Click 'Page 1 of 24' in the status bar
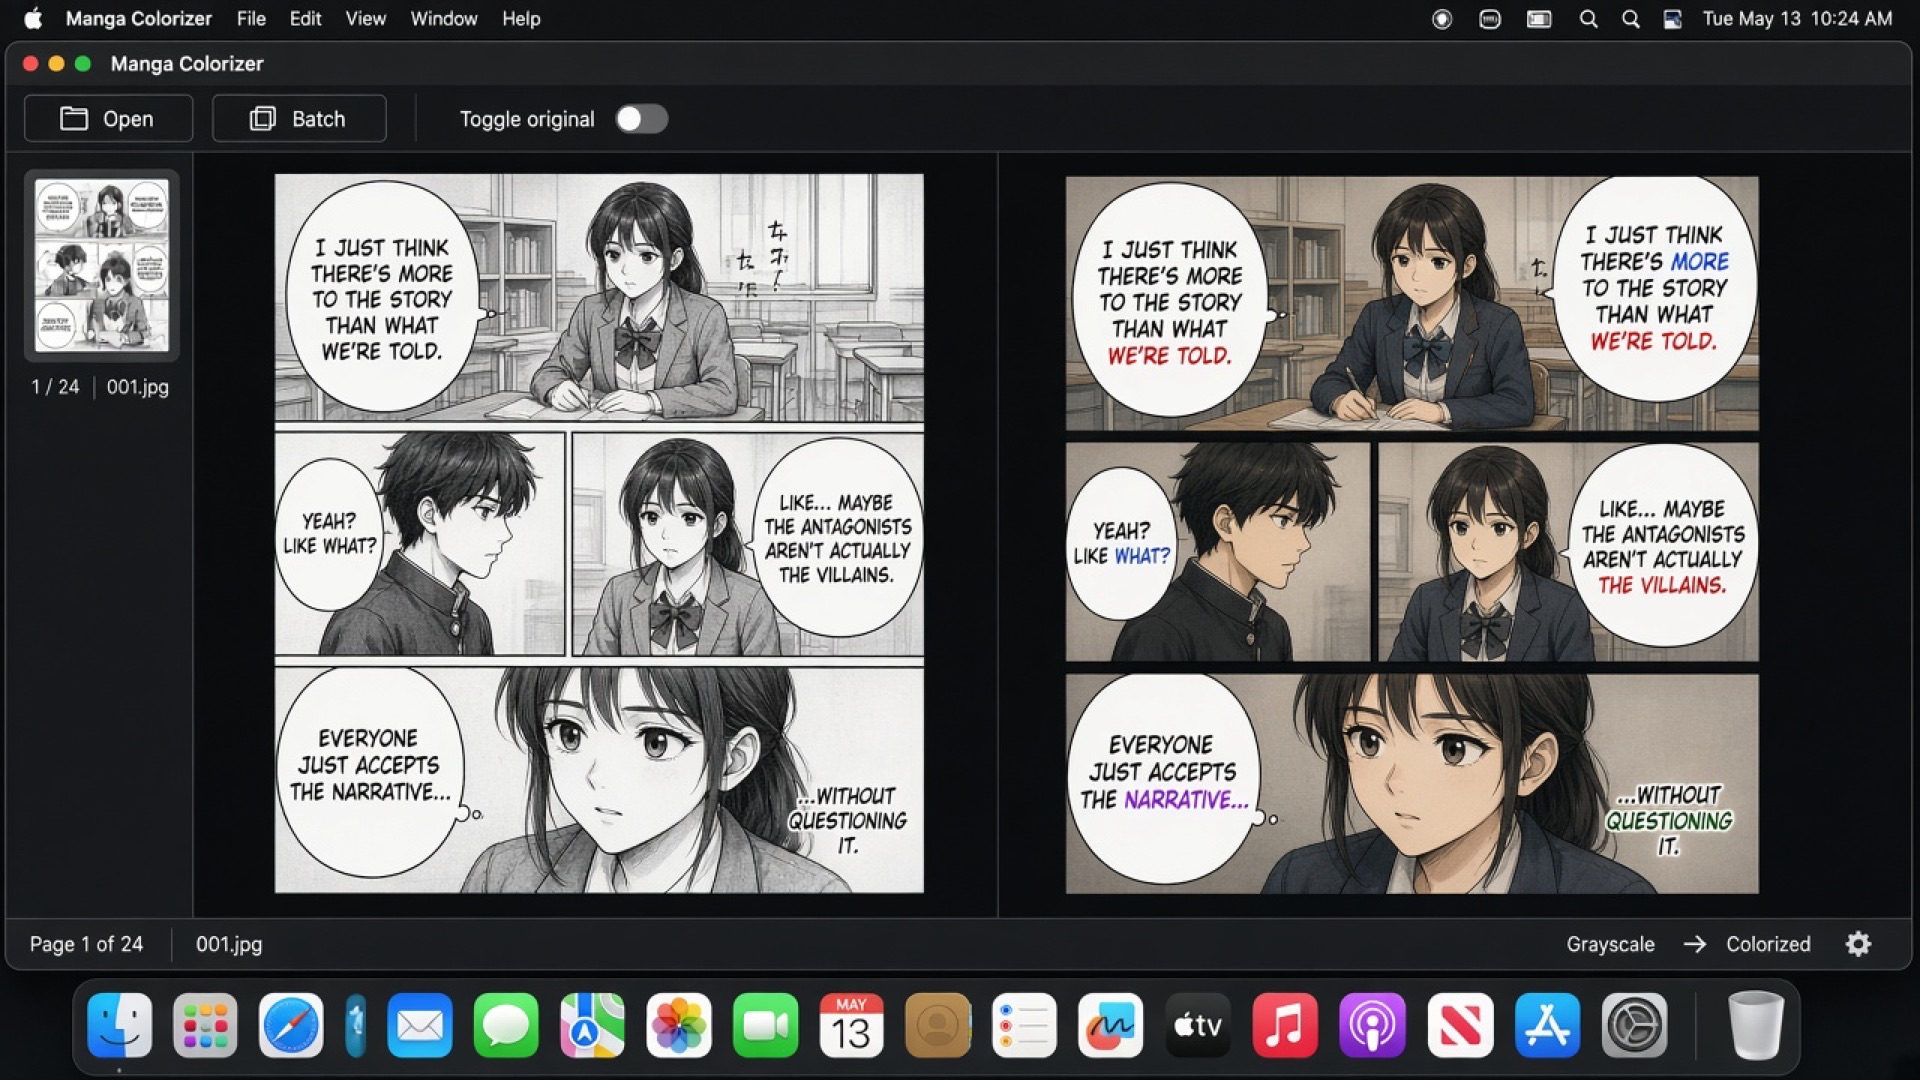 (86, 944)
